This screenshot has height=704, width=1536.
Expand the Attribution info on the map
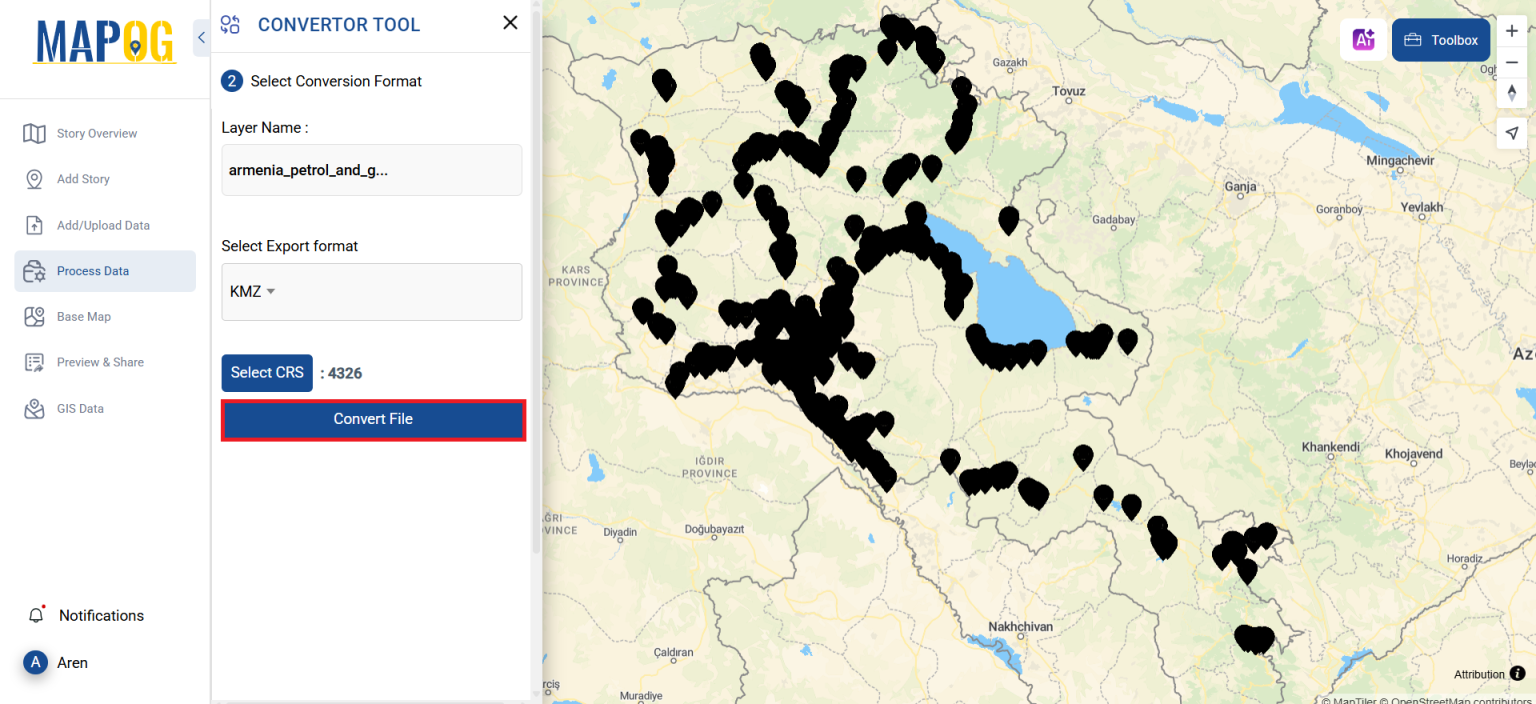click(1517, 674)
